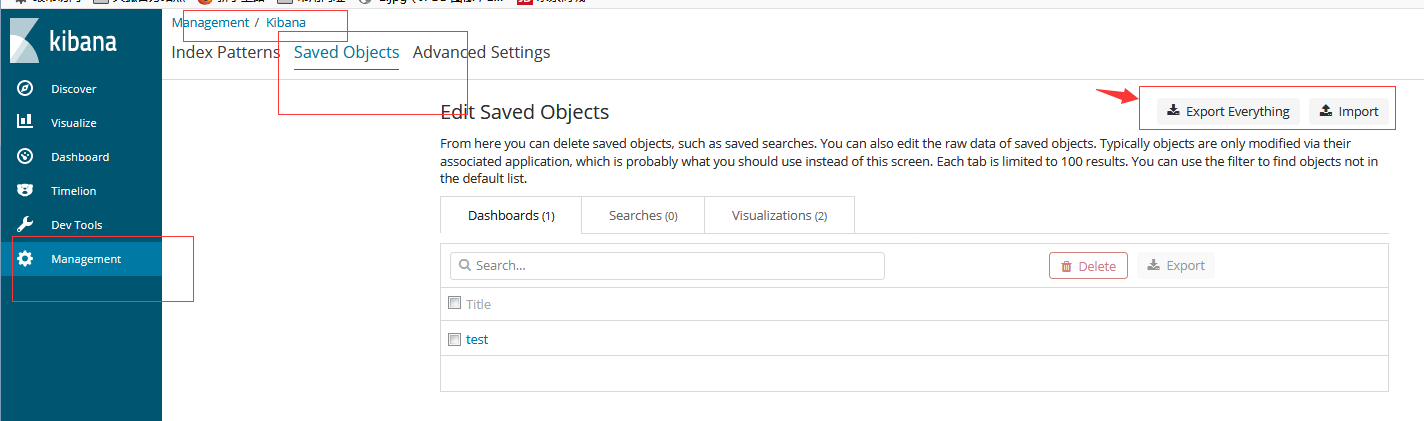1424x421 pixels.
Task: Select the Dashboards (1) tab
Action: (511, 215)
